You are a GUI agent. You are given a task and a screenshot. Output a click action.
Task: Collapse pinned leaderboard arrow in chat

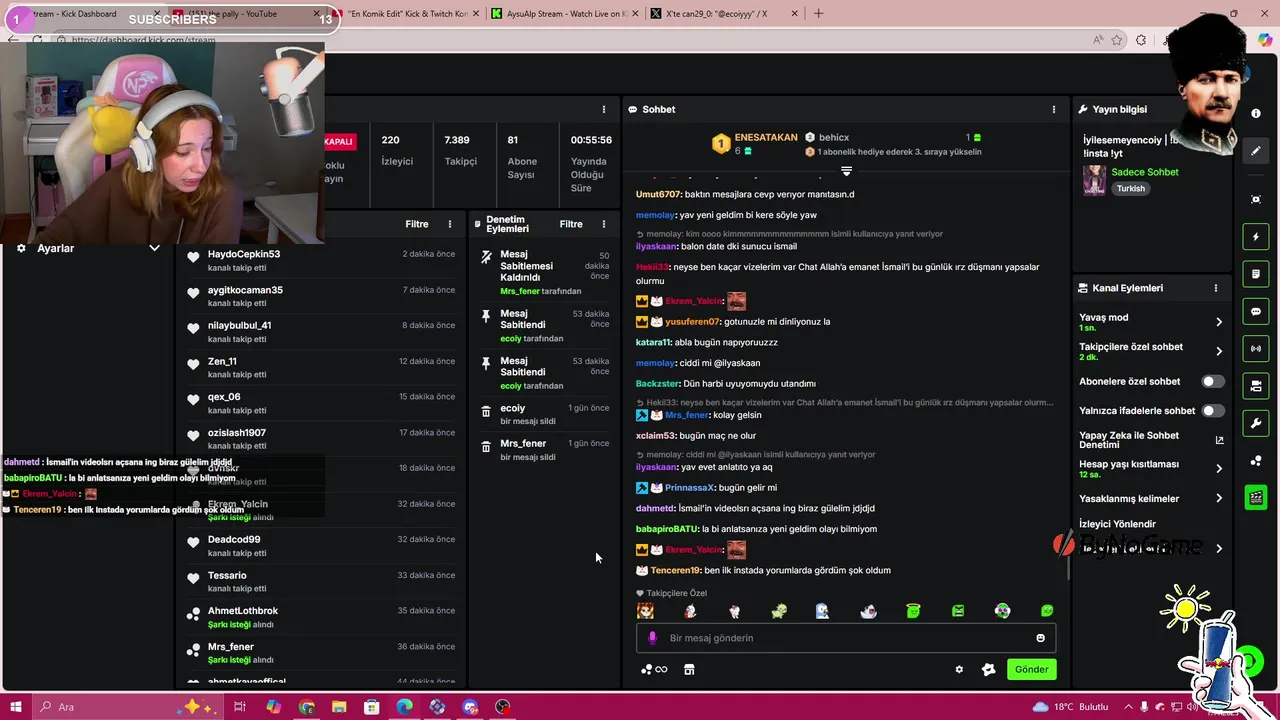[846, 171]
